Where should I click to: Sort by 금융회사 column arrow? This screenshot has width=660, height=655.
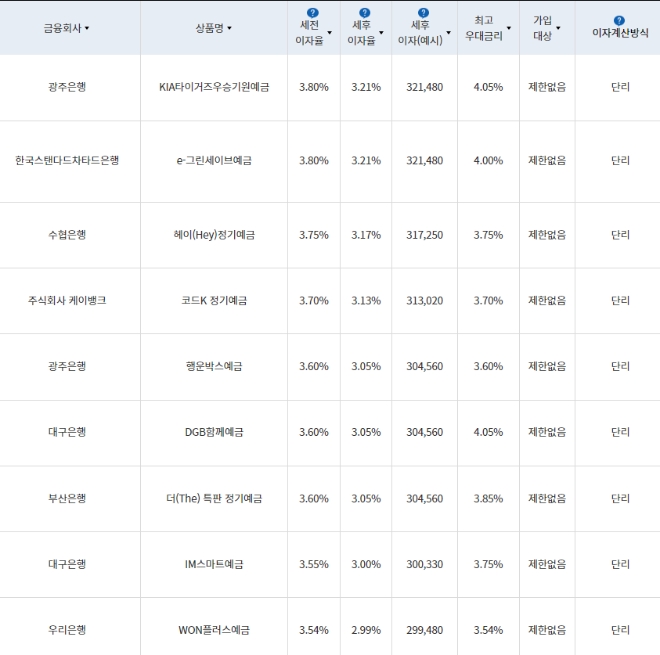click(x=87, y=28)
